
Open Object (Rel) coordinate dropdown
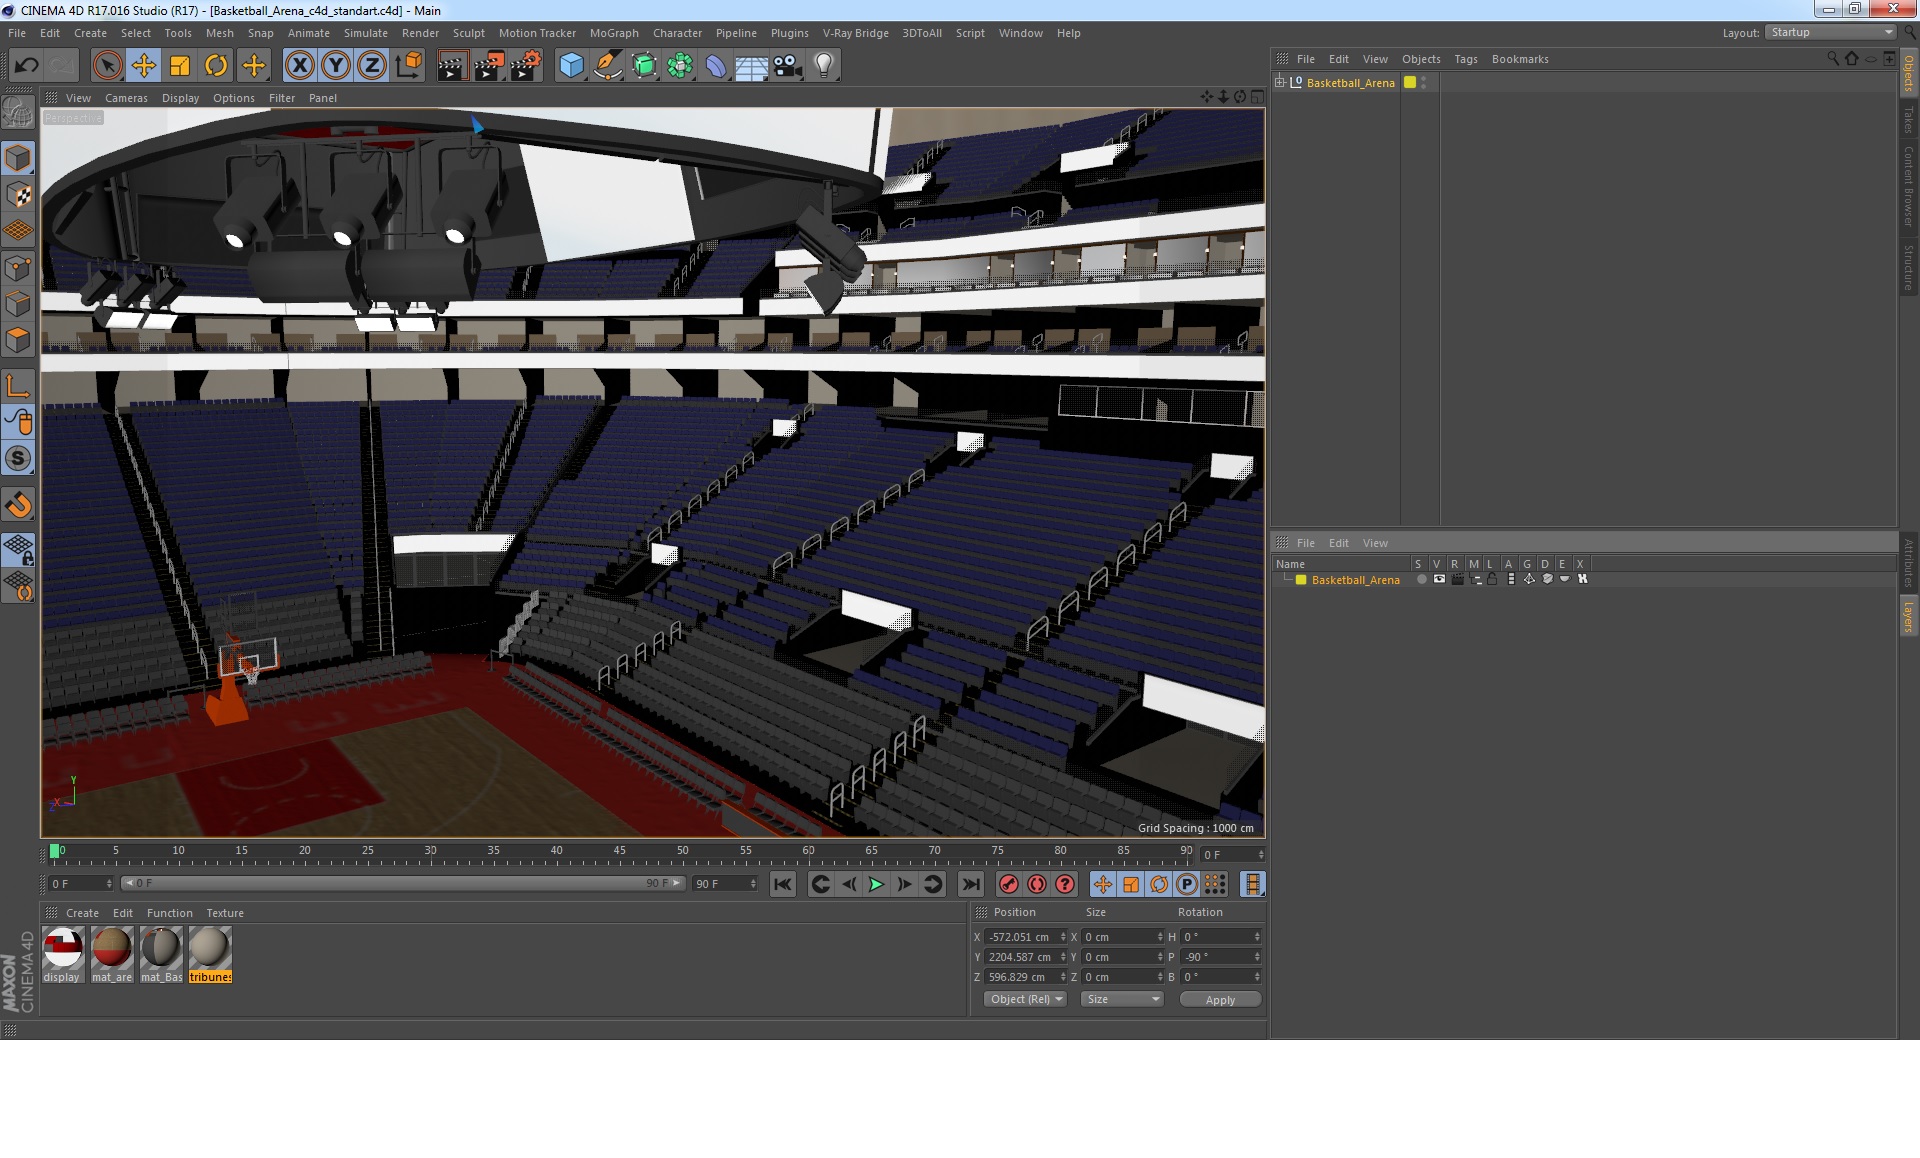tap(1025, 999)
